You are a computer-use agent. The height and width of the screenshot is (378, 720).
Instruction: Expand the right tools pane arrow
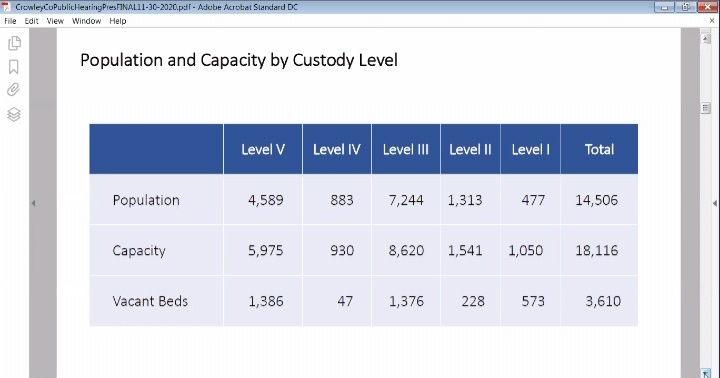pyautogui.click(x=714, y=203)
